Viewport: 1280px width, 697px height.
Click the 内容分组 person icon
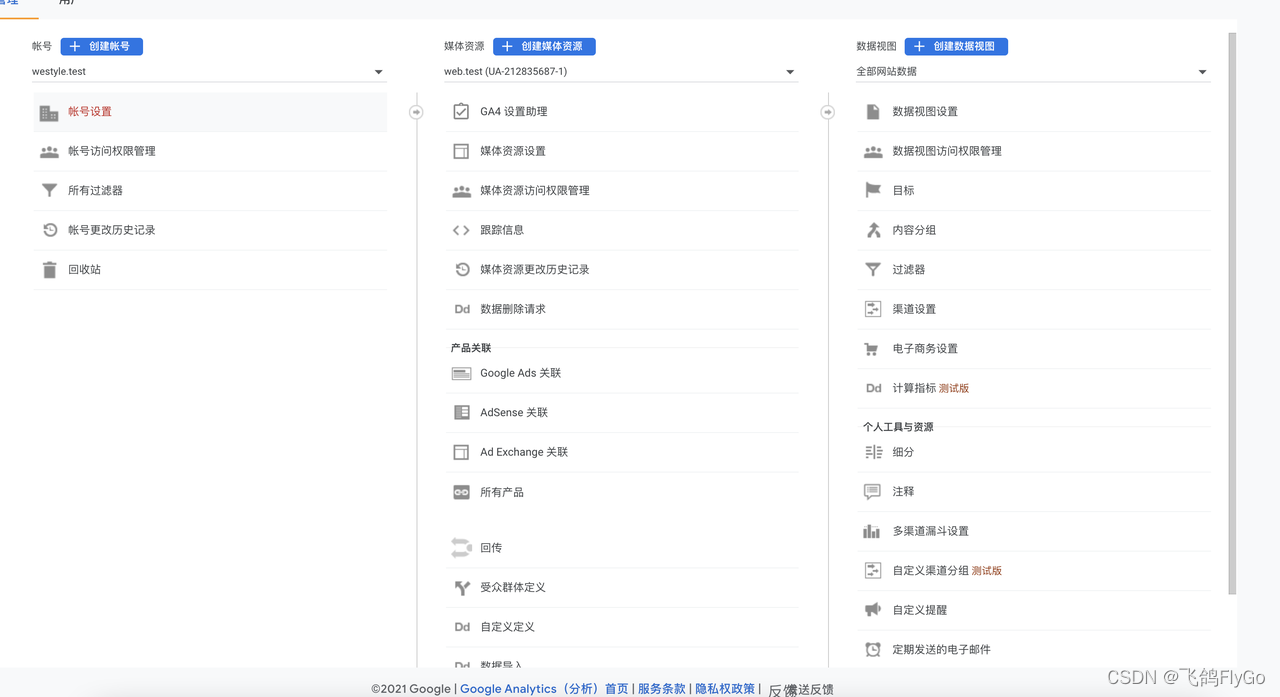pos(873,230)
